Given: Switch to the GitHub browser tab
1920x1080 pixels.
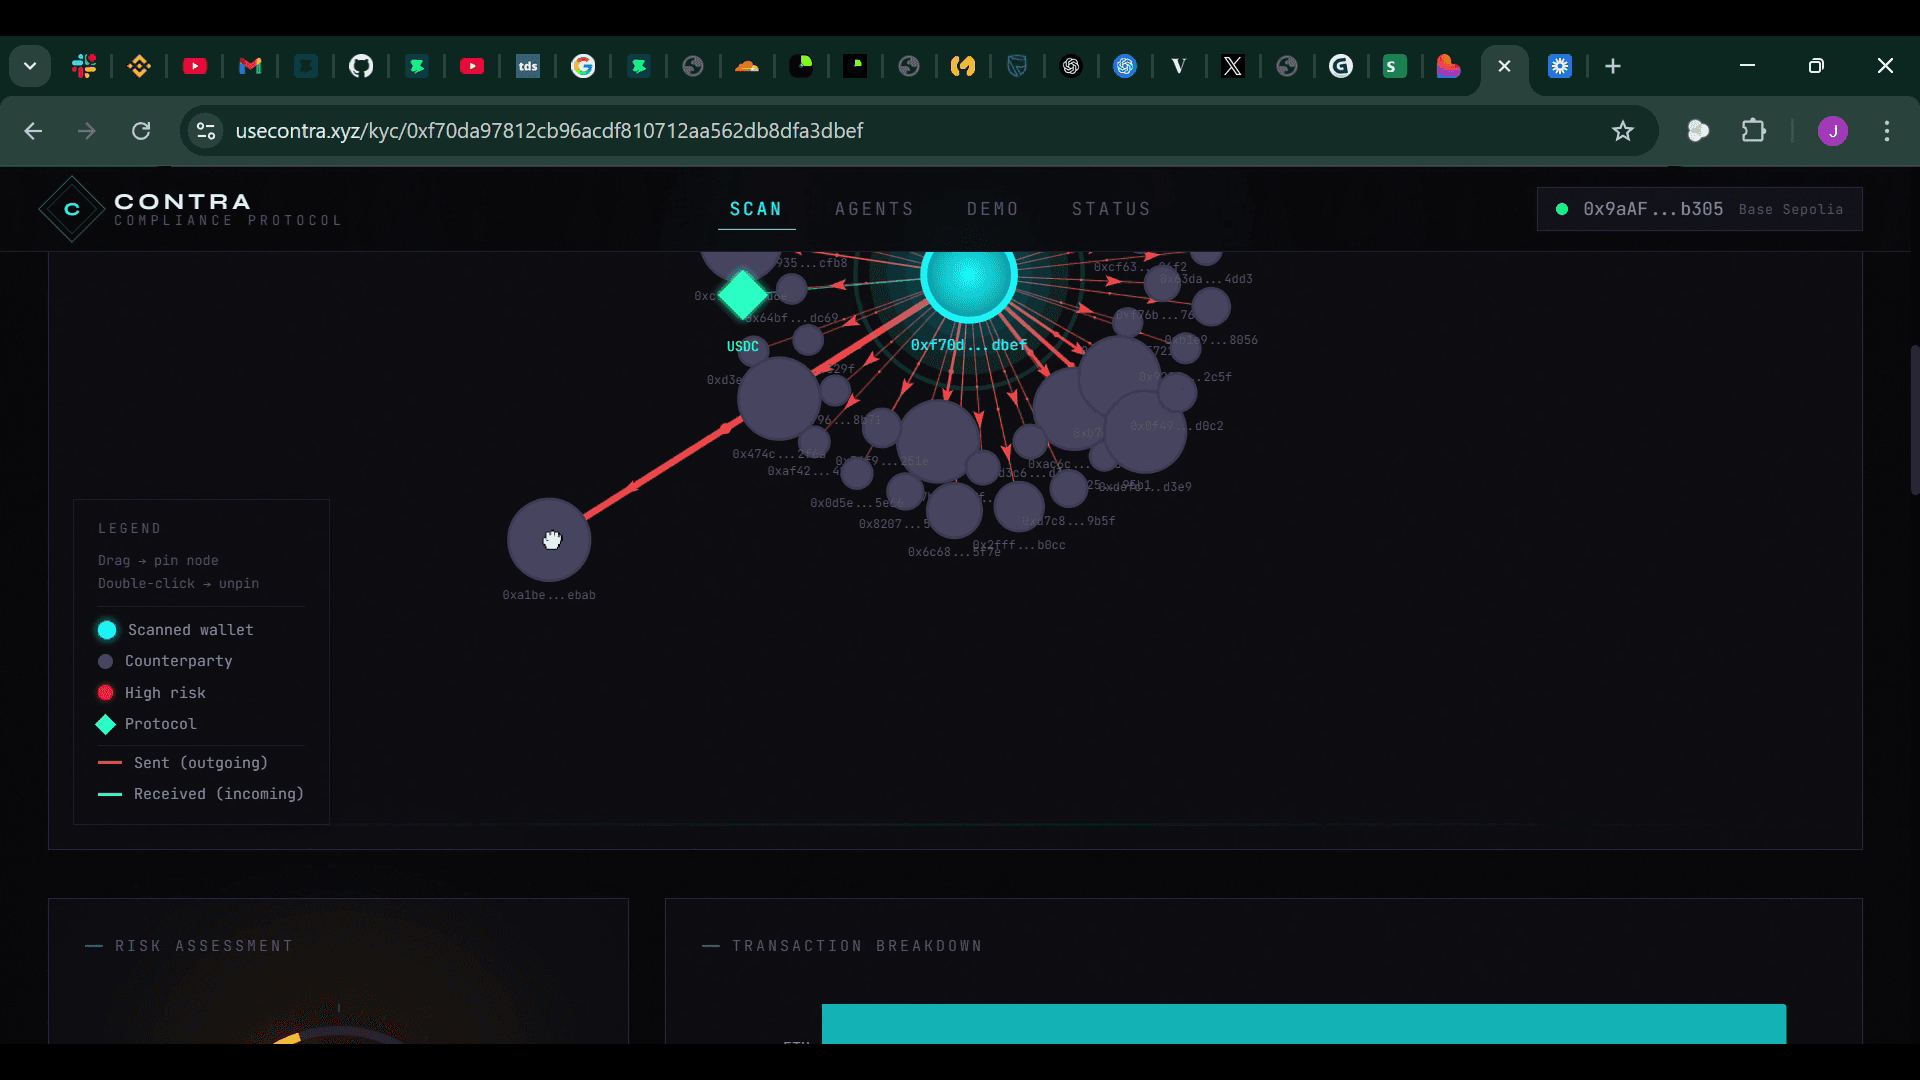Looking at the screenshot, I should [361, 66].
